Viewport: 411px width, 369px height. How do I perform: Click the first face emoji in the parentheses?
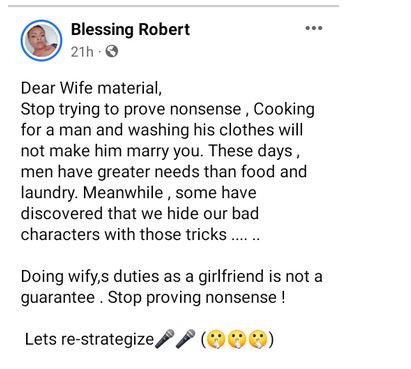[216, 339]
